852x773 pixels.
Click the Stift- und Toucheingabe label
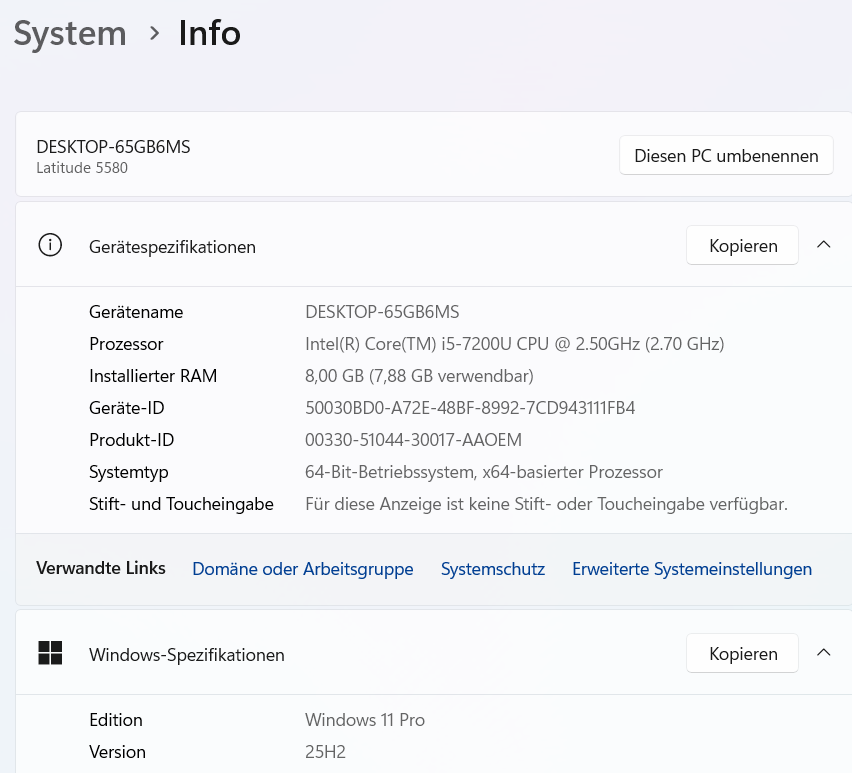181,504
